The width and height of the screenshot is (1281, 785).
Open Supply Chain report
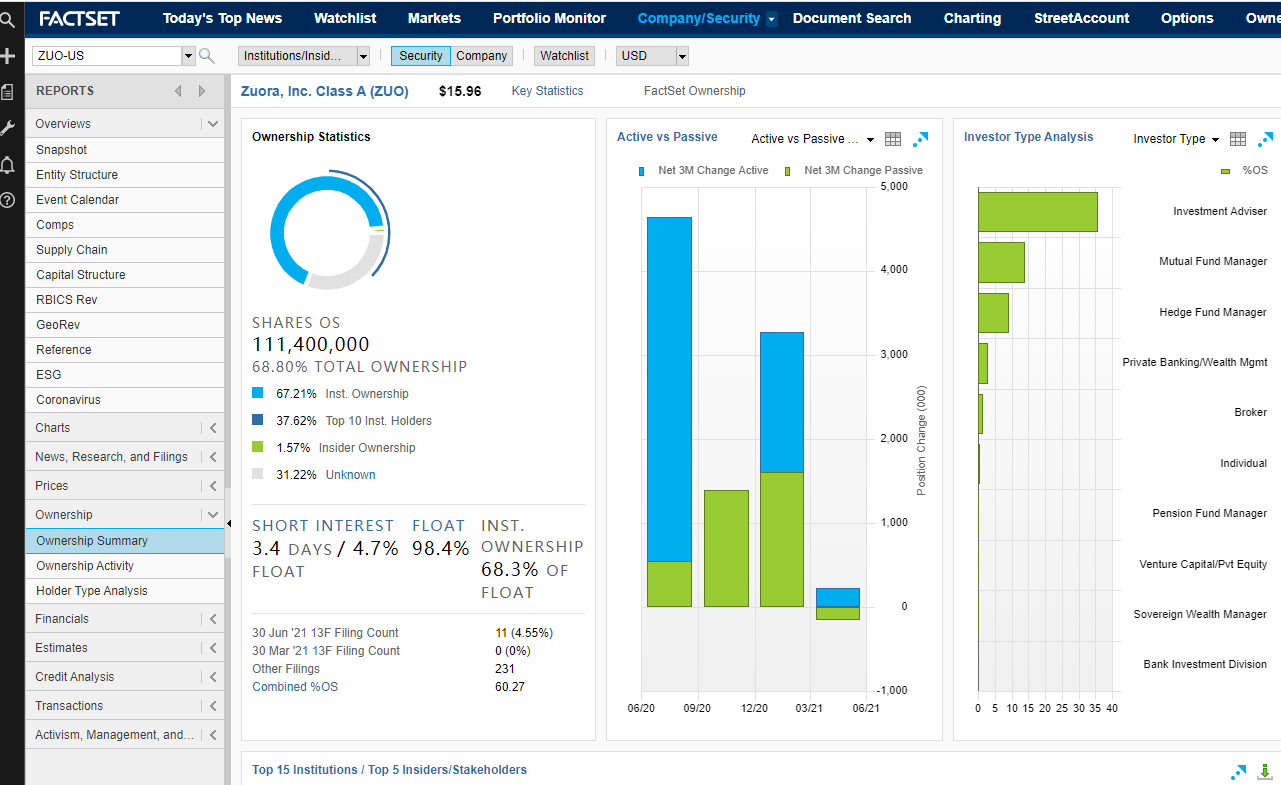tap(125, 250)
